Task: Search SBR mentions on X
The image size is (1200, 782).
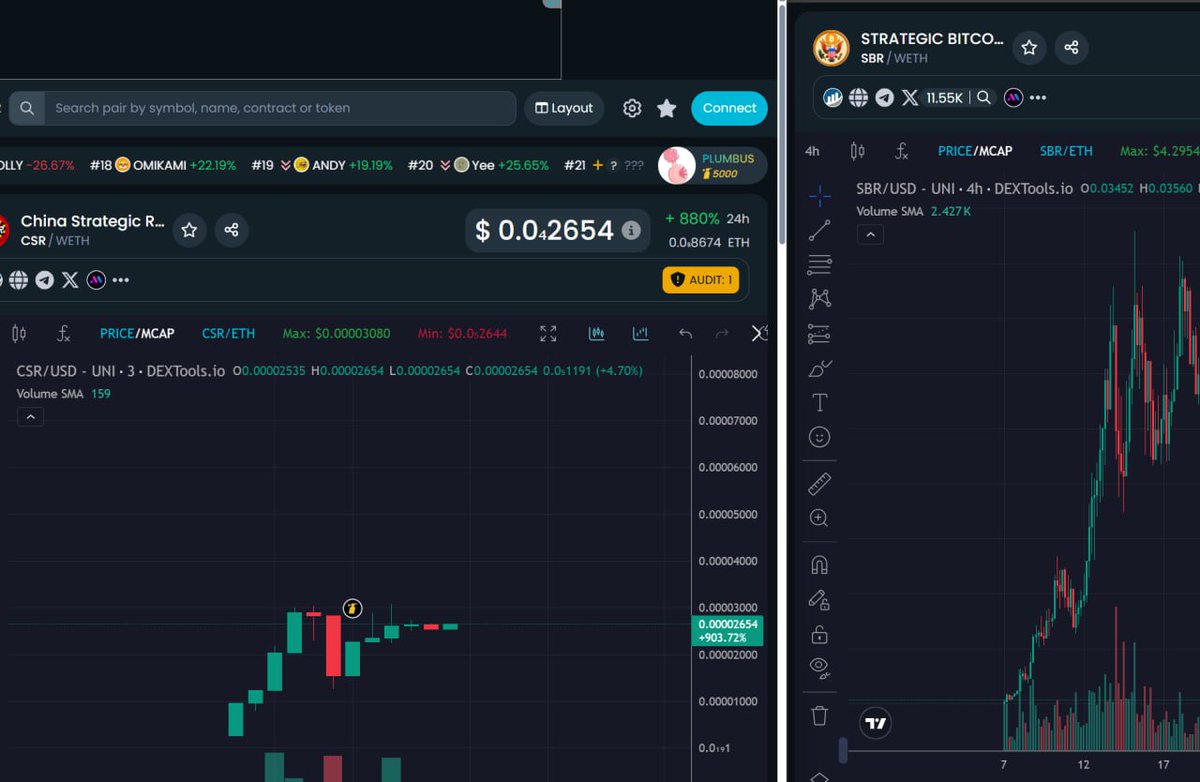Action: 984,98
